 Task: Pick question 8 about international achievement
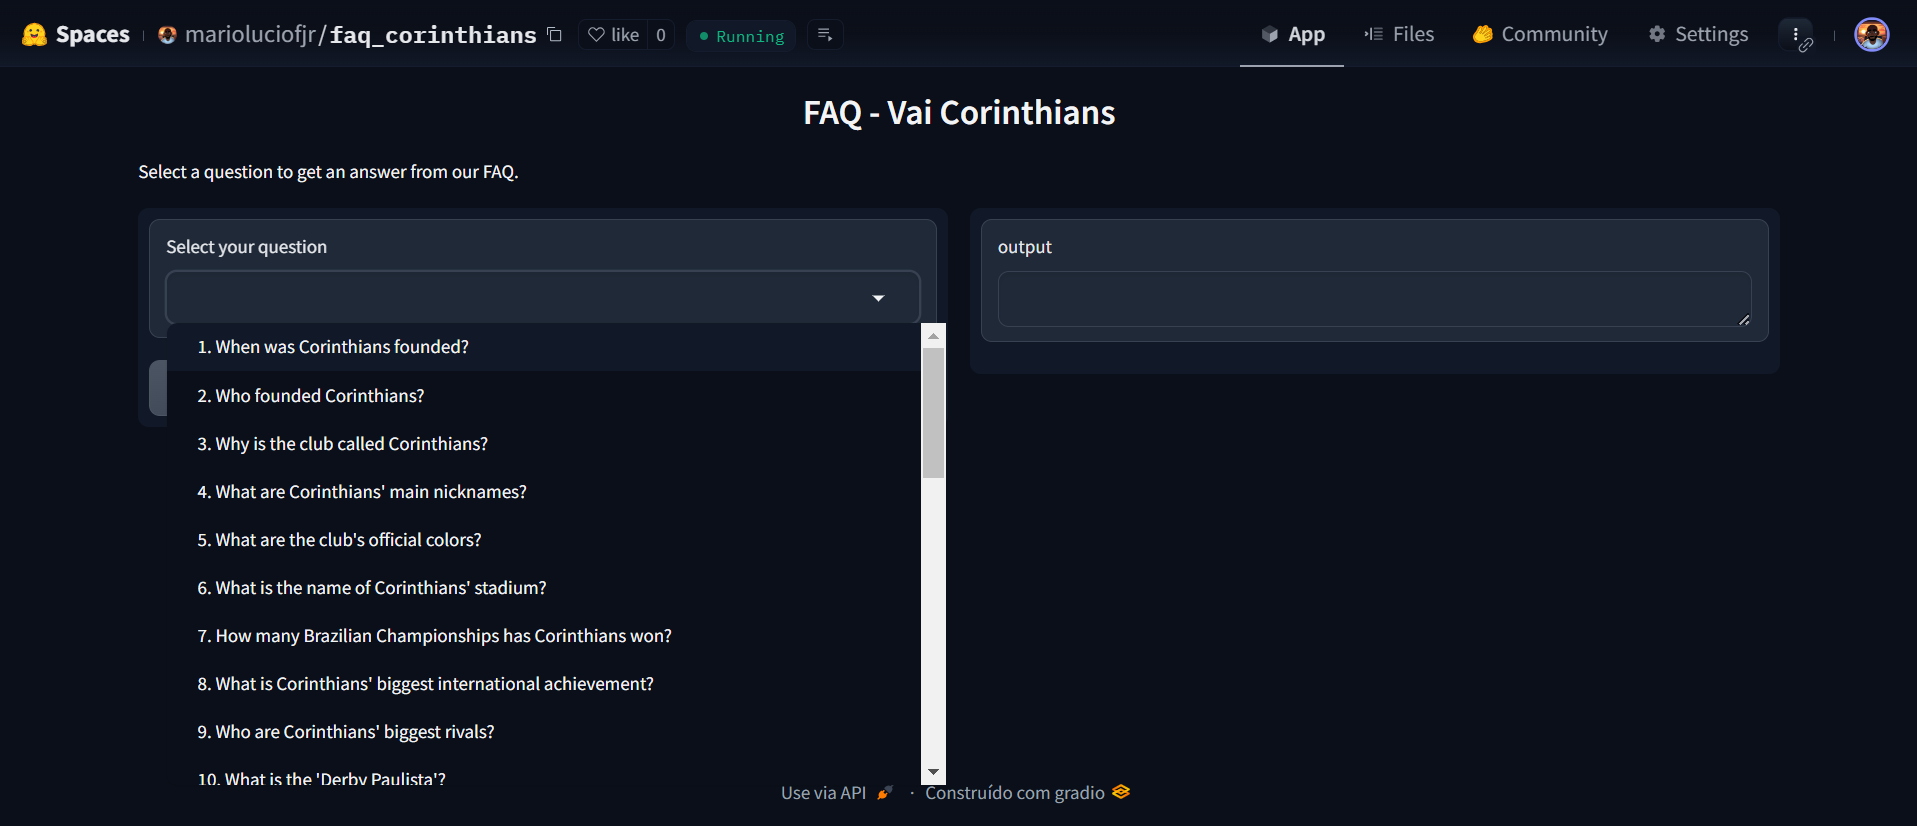click(x=543, y=684)
